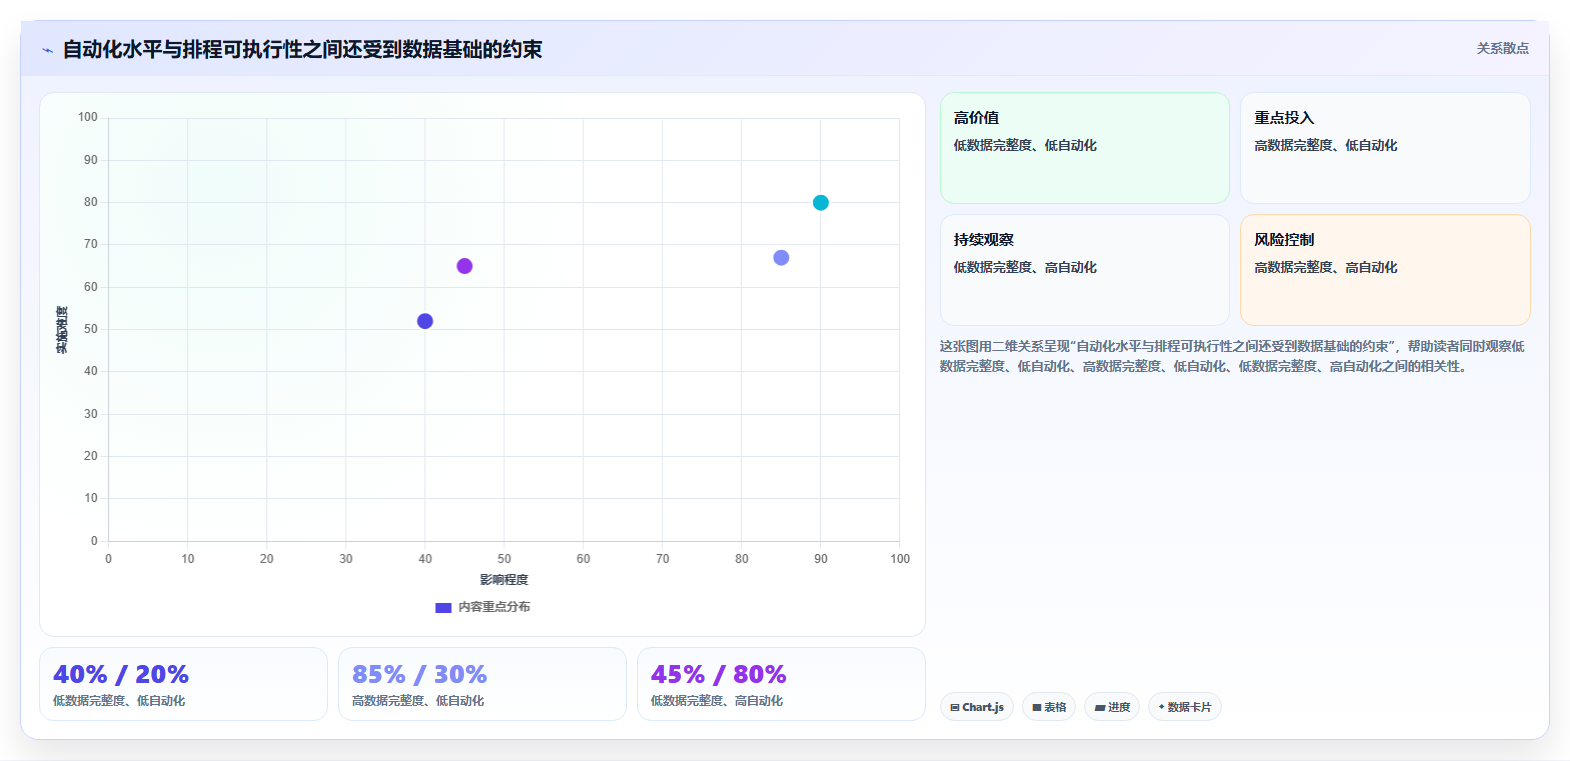Click the 45% / 80% stat card

coord(781,684)
